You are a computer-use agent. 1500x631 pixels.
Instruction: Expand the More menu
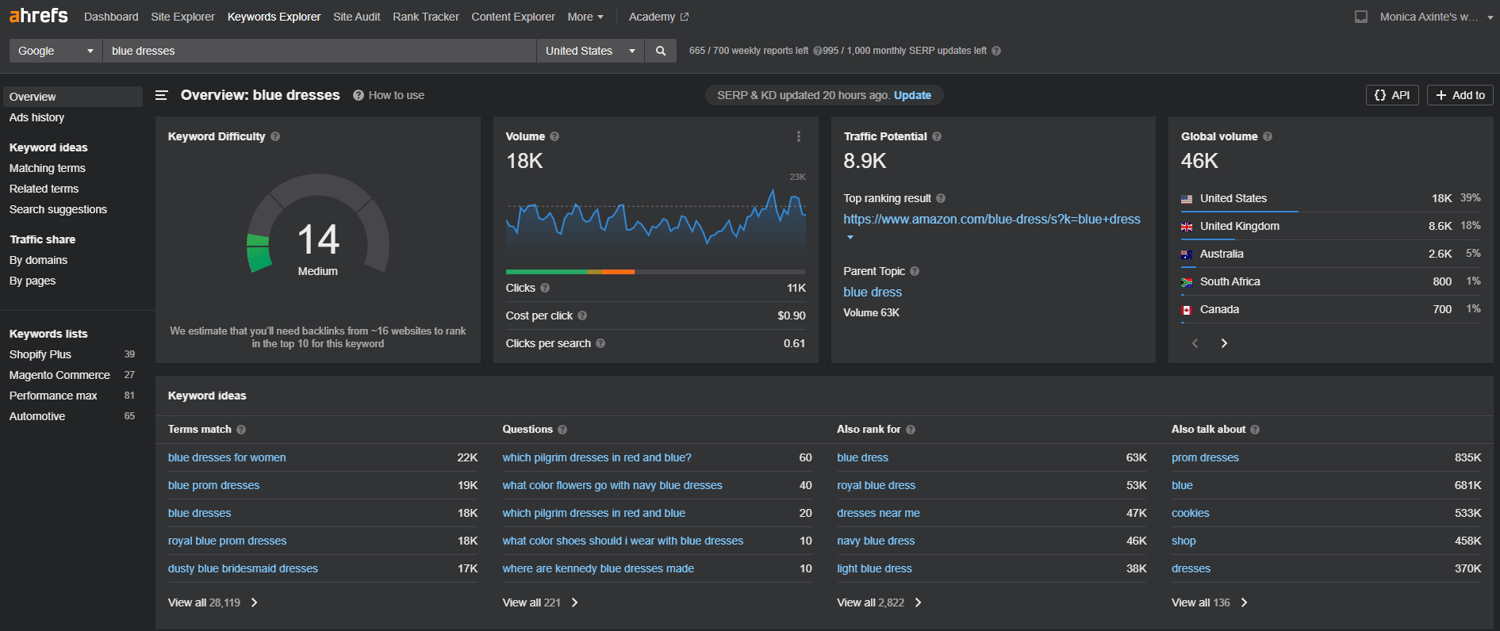click(x=585, y=17)
